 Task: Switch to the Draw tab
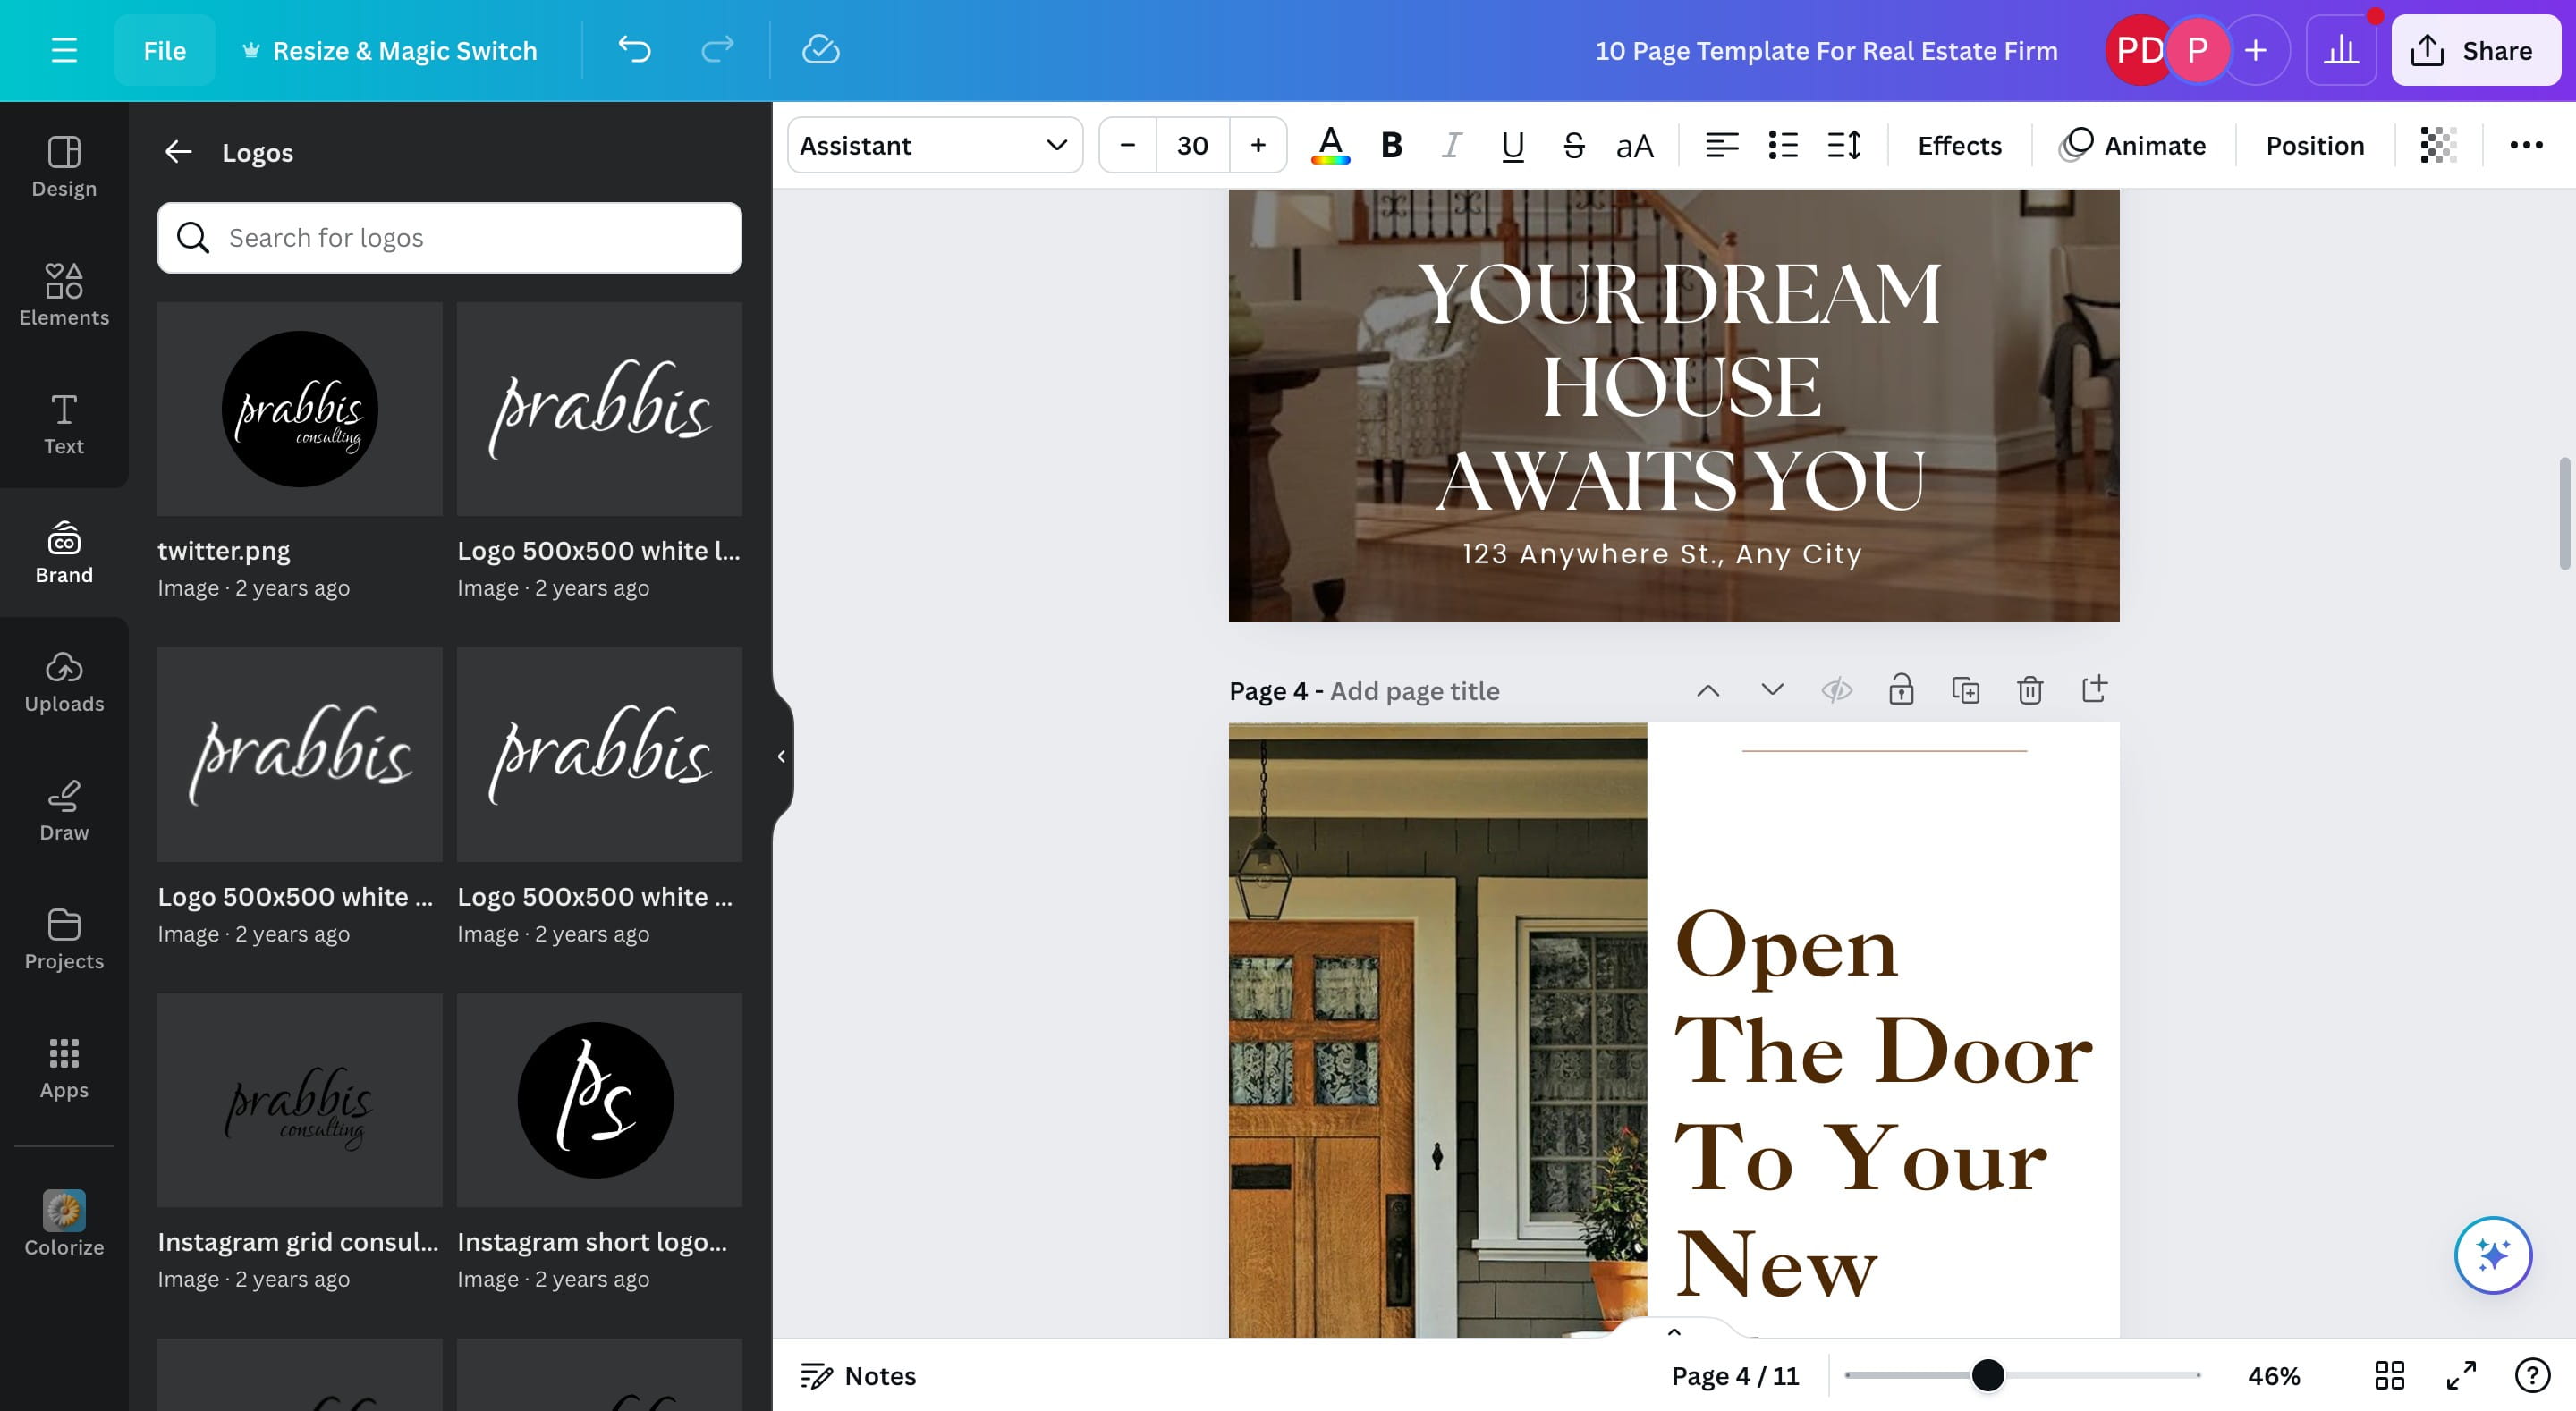tap(64, 810)
